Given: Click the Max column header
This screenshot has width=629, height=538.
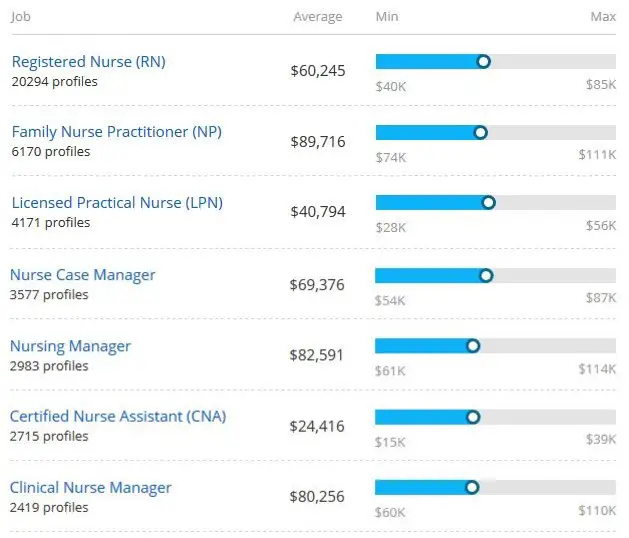Looking at the screenshot, I should click(603, 17).
